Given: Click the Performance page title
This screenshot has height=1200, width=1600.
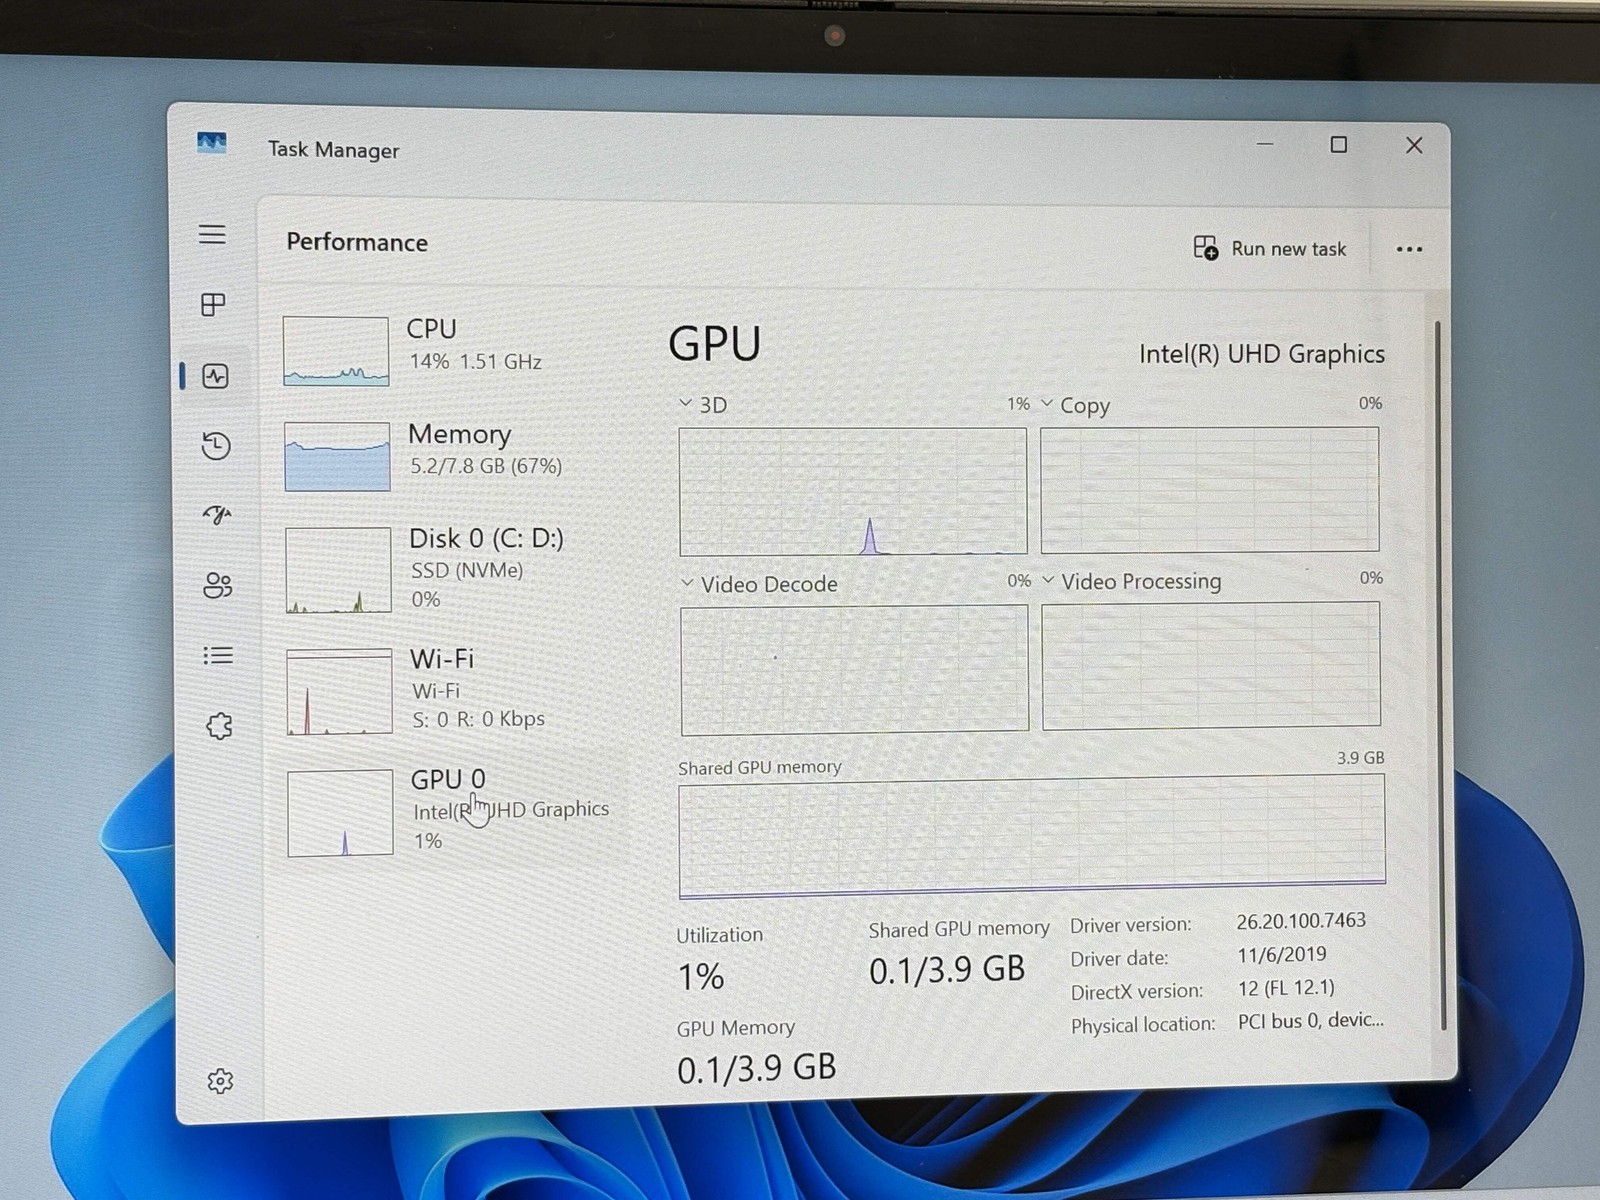Looking at the screenshot, I should (357, 242).
